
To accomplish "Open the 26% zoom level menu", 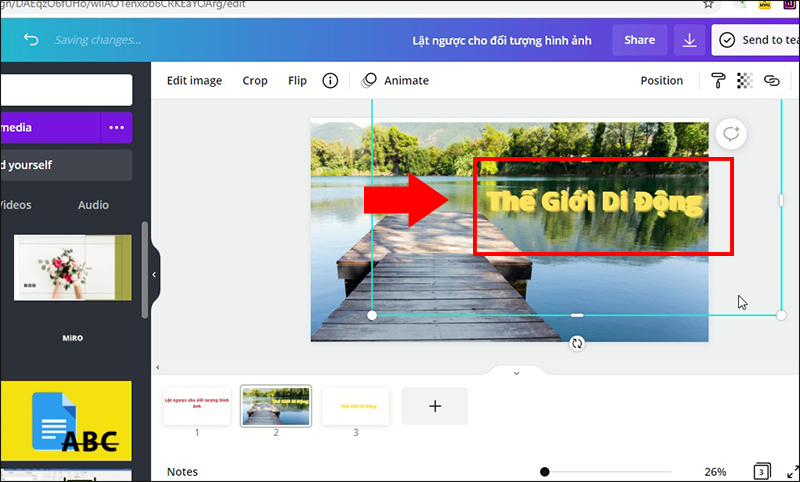I will [715, 472].
